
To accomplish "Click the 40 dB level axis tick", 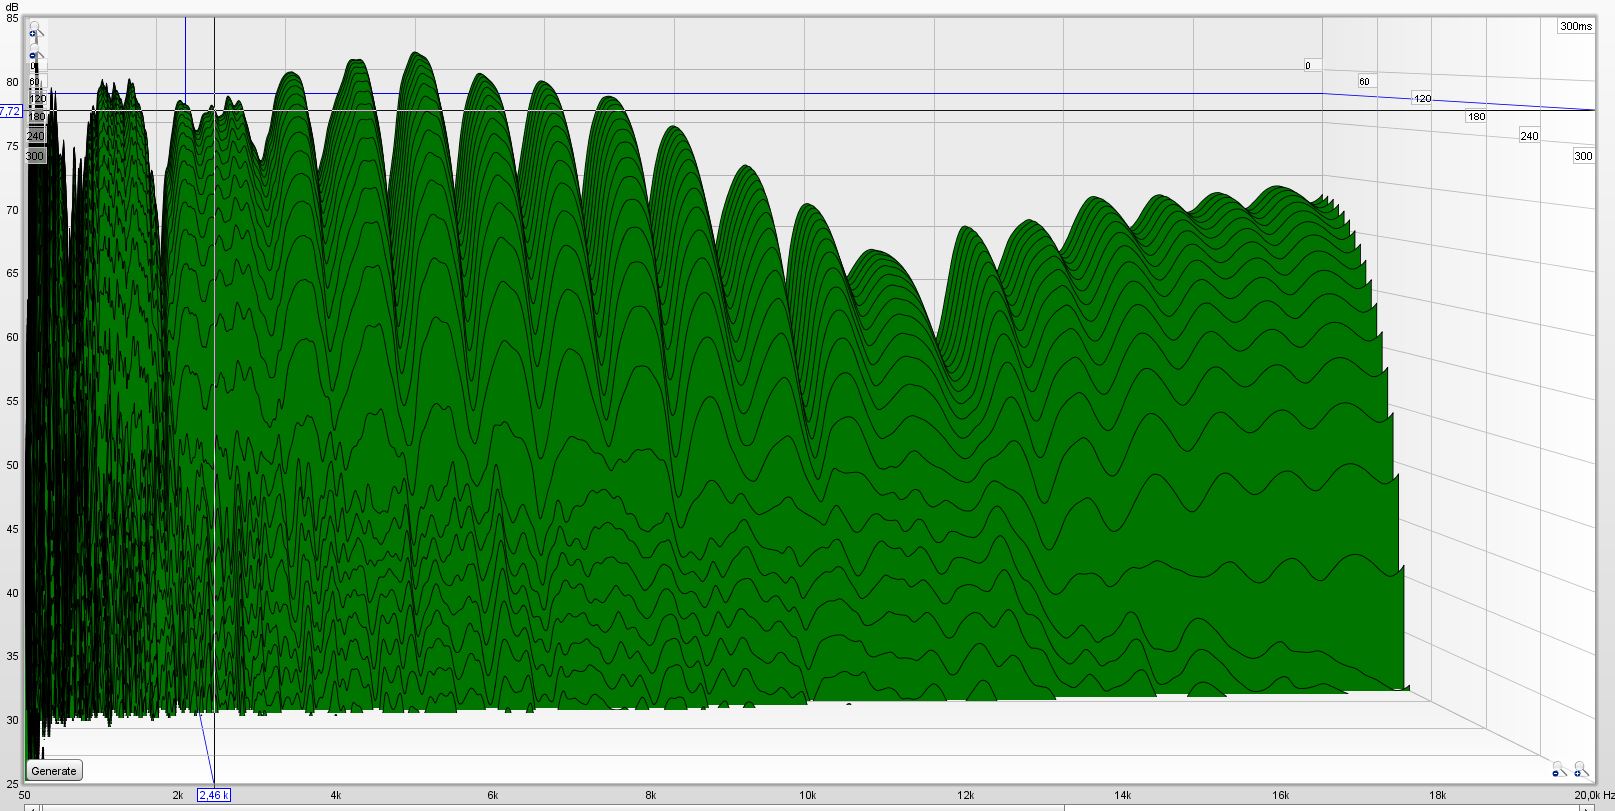I will (x=12, y=593).
